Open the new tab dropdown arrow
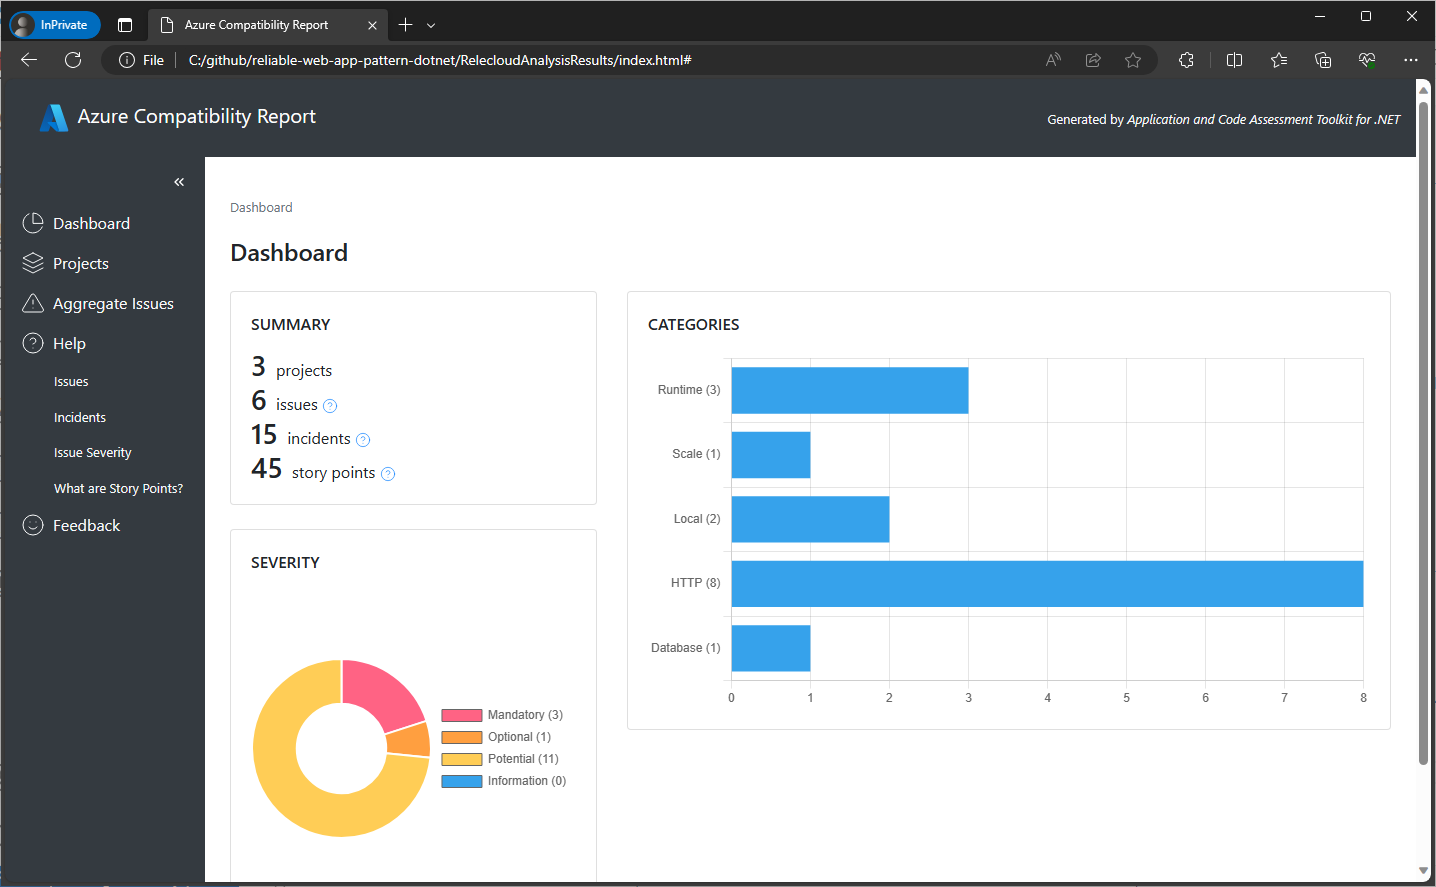The height and width of the screenshot is (887, 1436). click(x=429, y=24)
